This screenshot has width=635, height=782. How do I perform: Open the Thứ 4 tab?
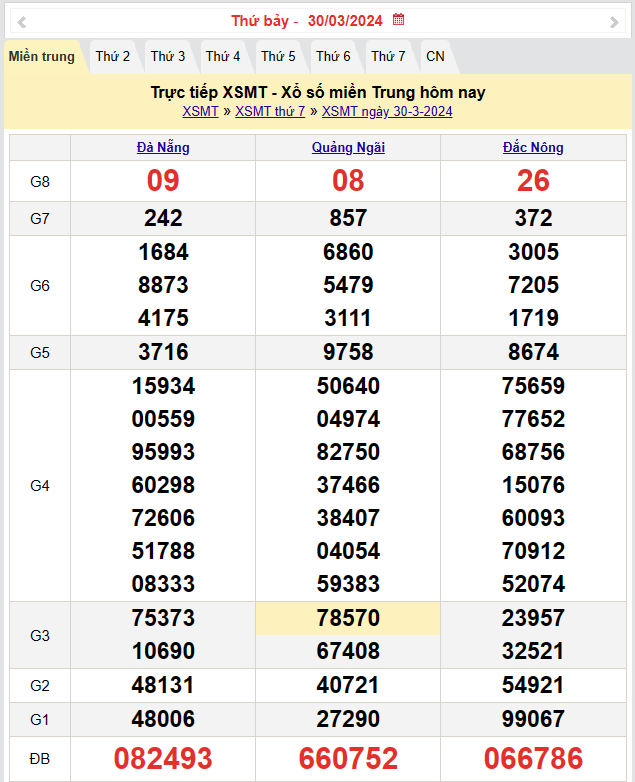coord(223,57)
